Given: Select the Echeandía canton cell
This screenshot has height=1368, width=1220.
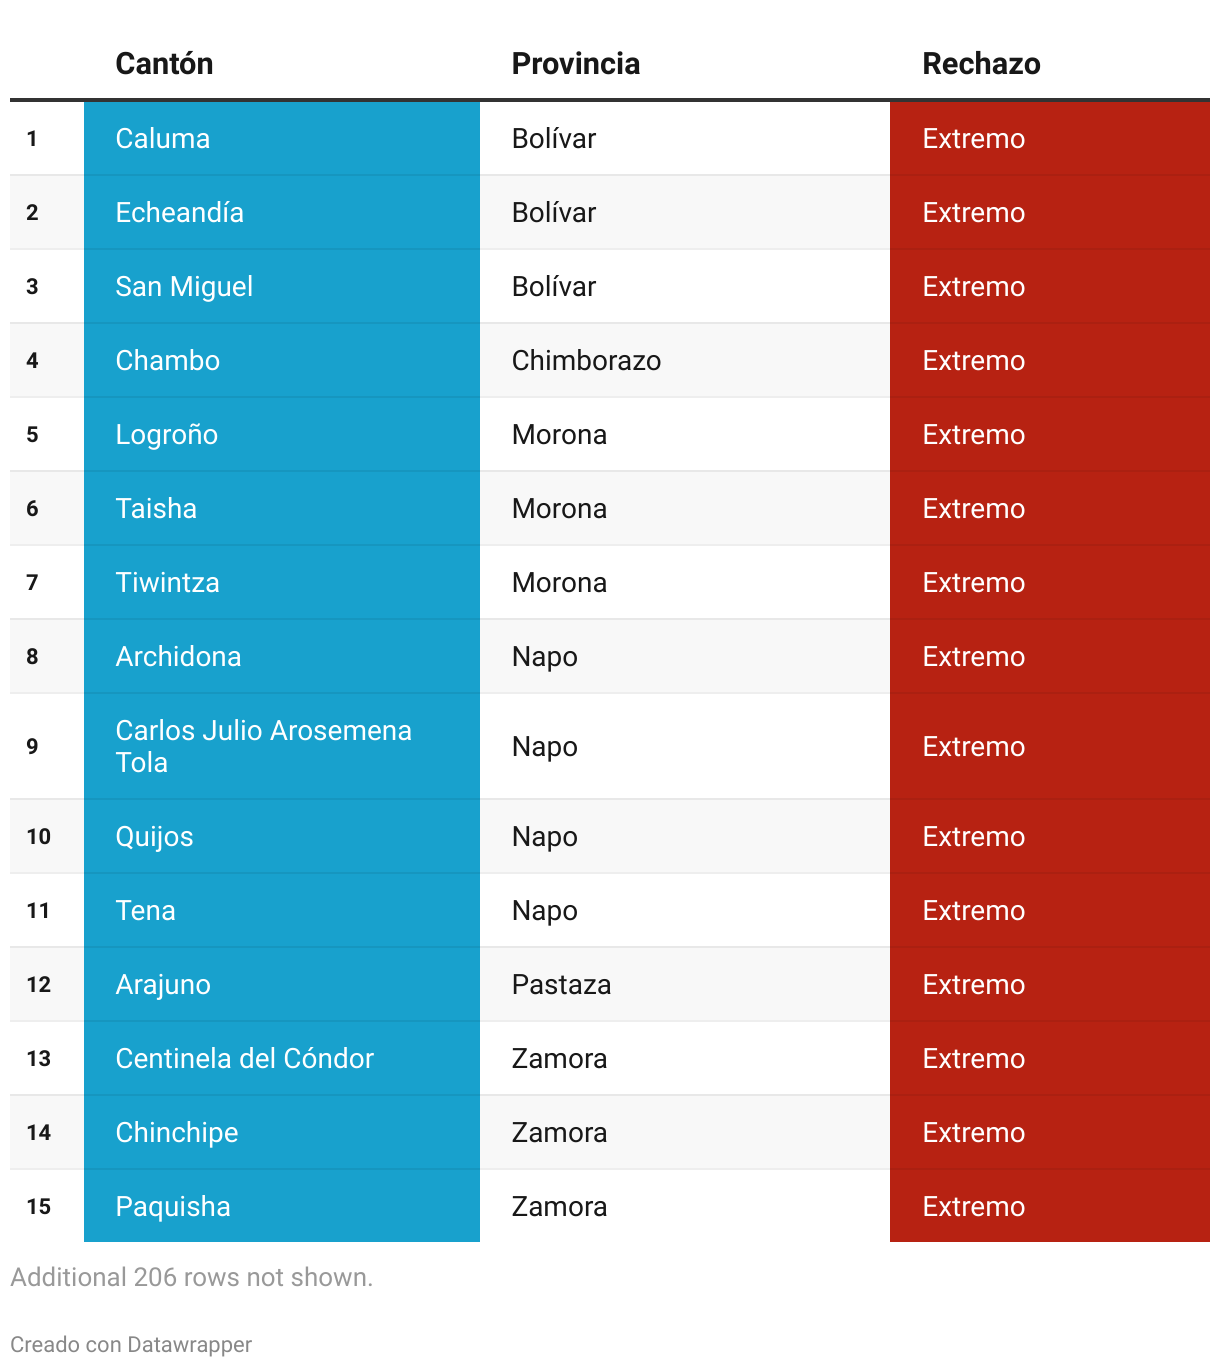Looking at the screenshot, I should (282, 212).
